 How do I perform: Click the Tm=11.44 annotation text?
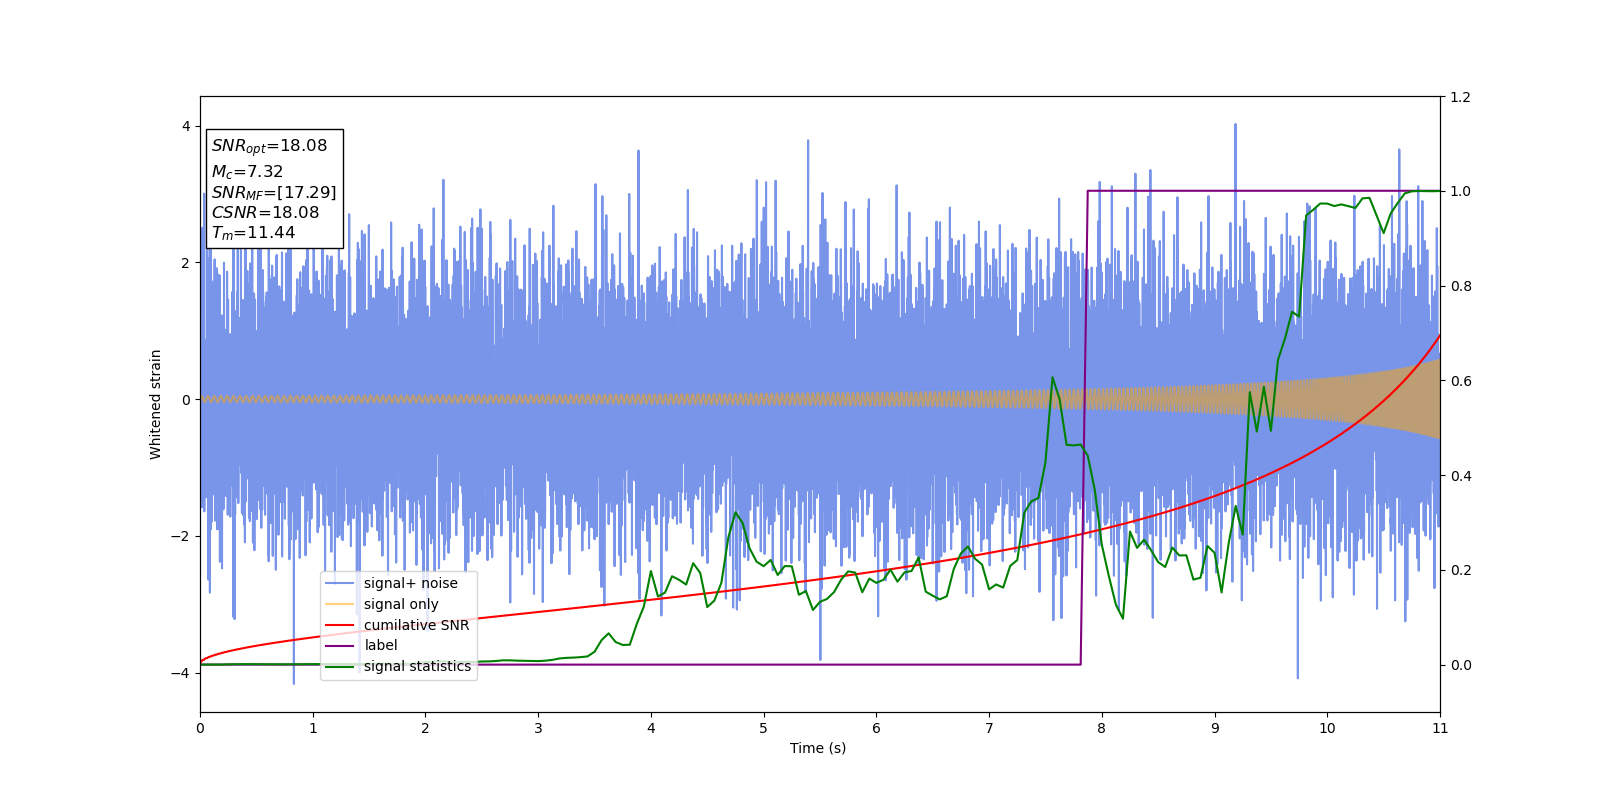(253, 233)
